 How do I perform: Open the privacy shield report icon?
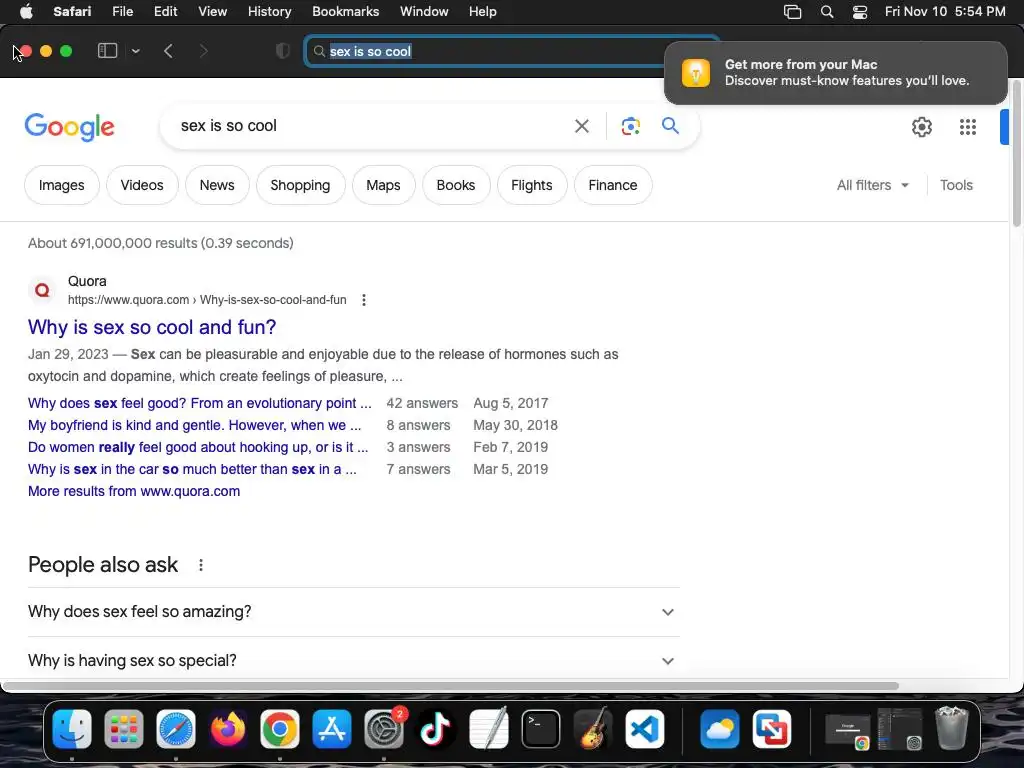pyautogui.click(x=283, y=51)
